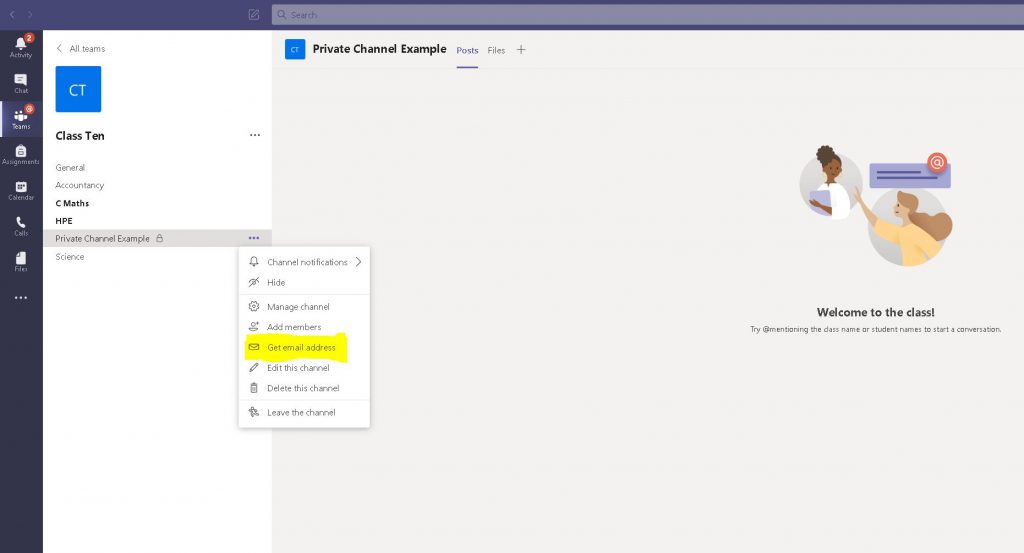Click Hide in the channel menu
The height and width of the screenshot is (553, 1024).
point(276,283)
